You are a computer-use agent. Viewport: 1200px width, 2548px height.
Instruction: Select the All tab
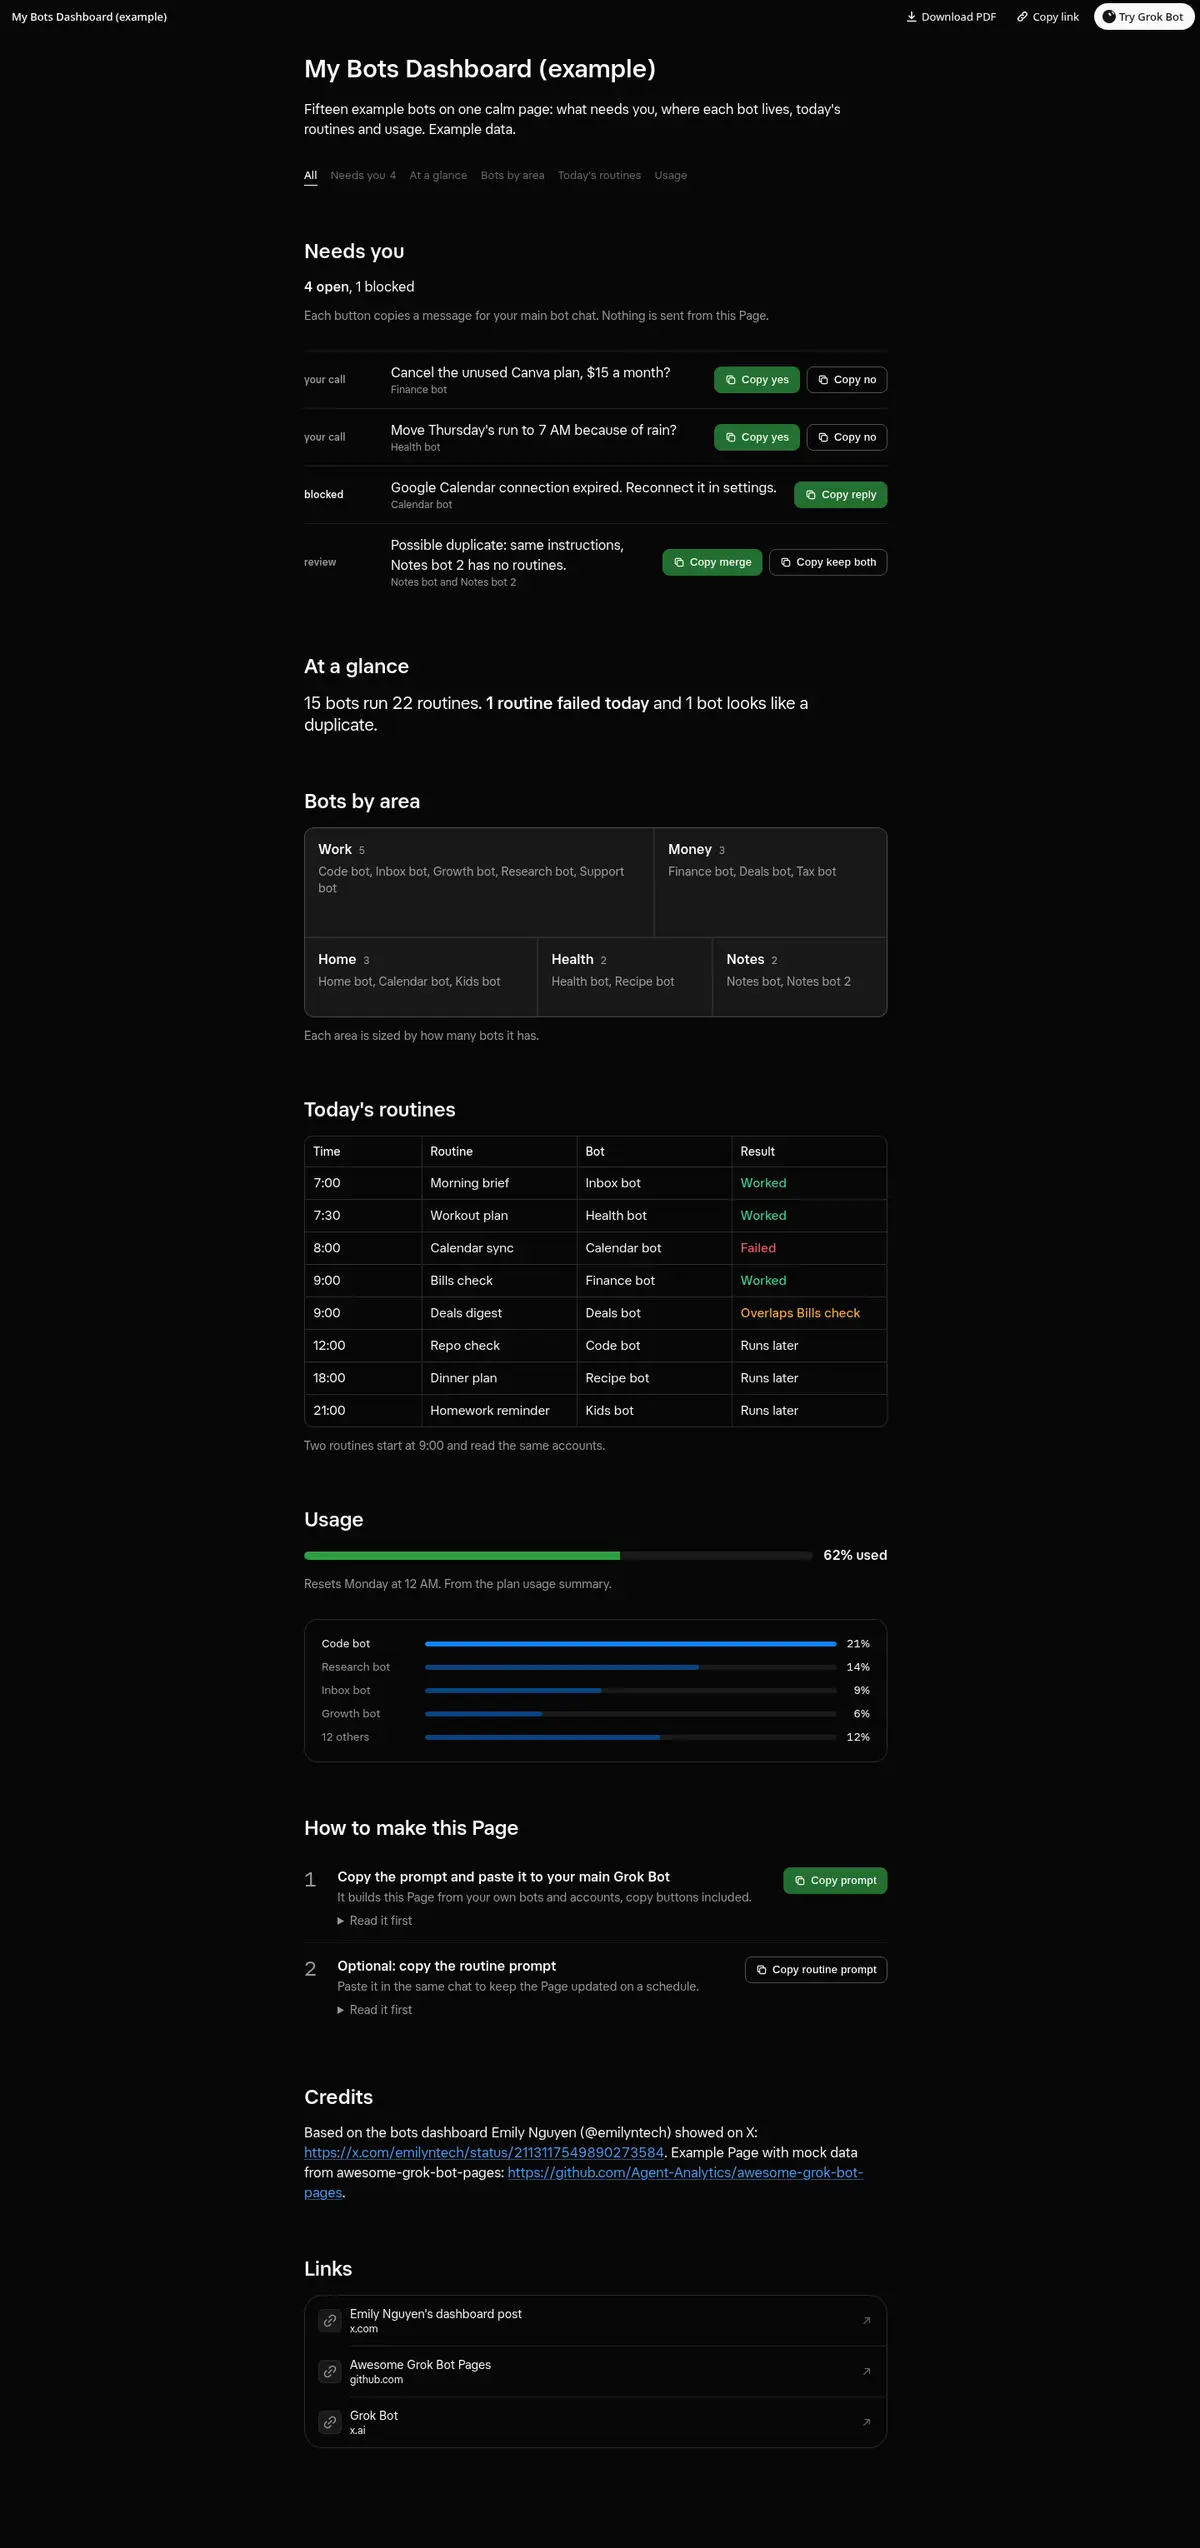click(x=310, y=175)
